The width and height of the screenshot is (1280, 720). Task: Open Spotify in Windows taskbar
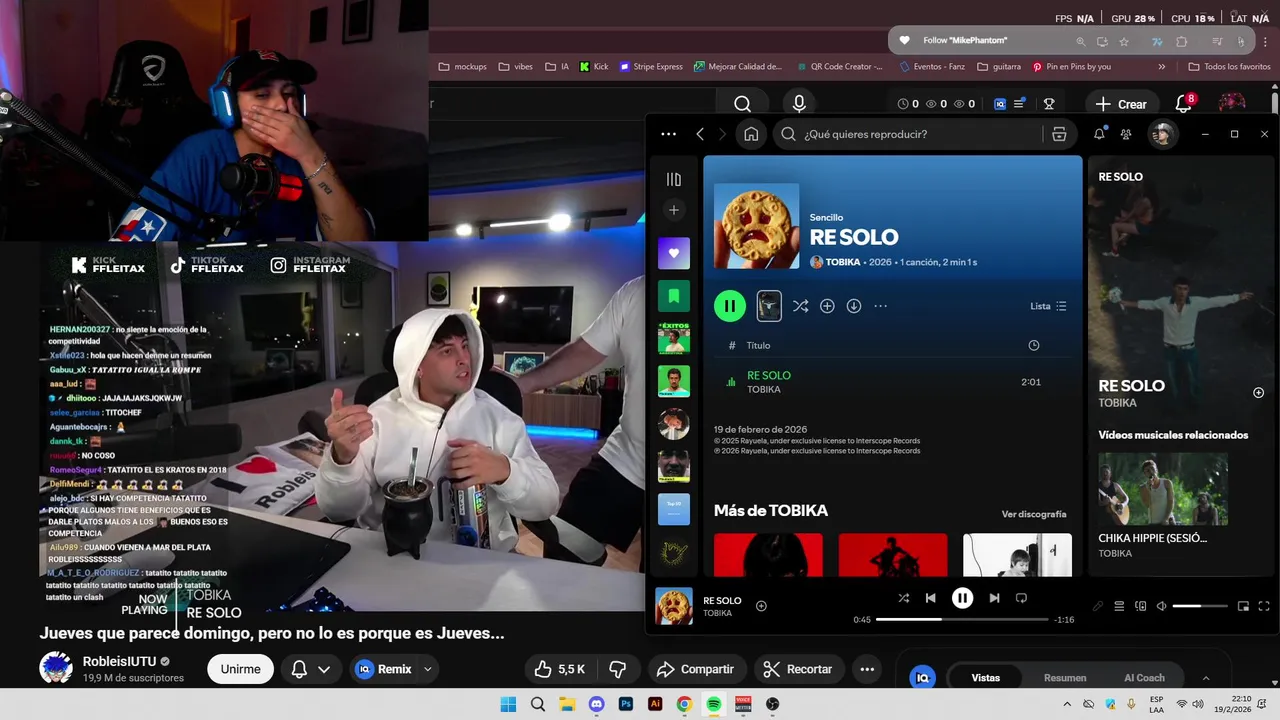tap(713, 704)
